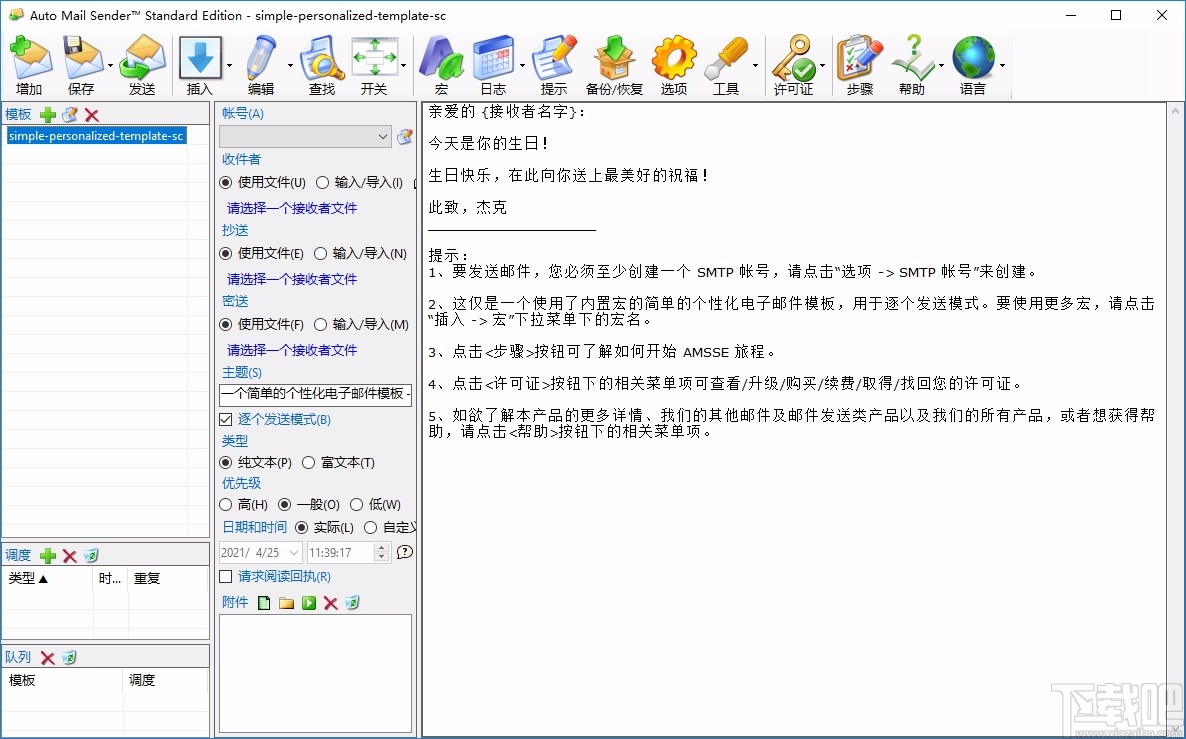Enable 逐个发送模式 checkbox

coord(225,419)
